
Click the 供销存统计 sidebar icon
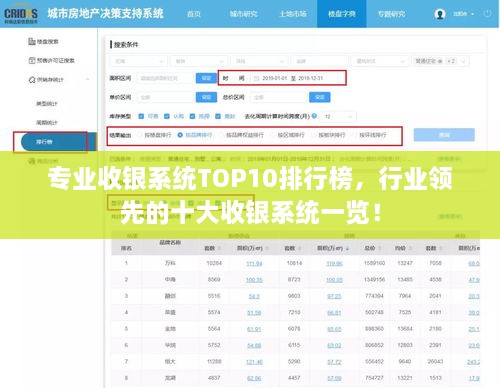[x=32, y=80]
